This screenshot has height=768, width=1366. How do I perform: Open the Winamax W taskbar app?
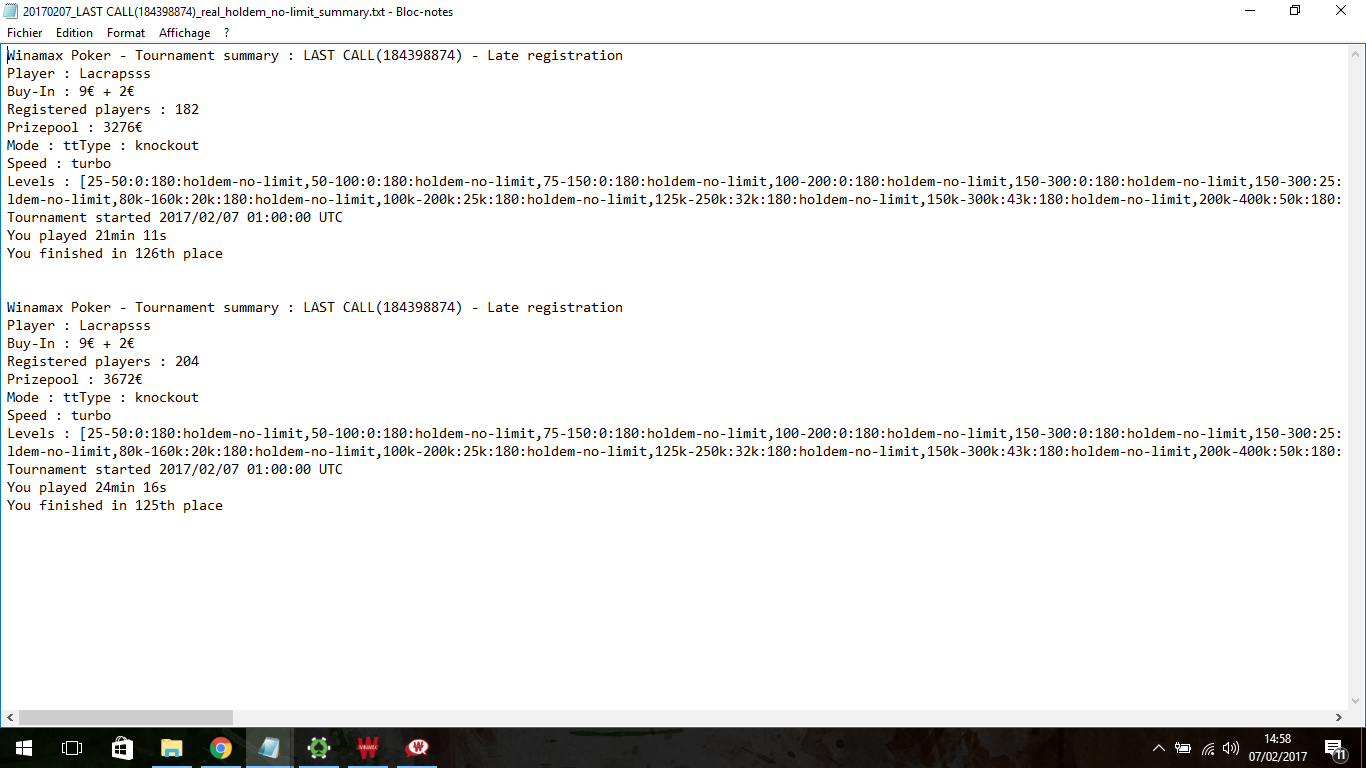[367, 748]
